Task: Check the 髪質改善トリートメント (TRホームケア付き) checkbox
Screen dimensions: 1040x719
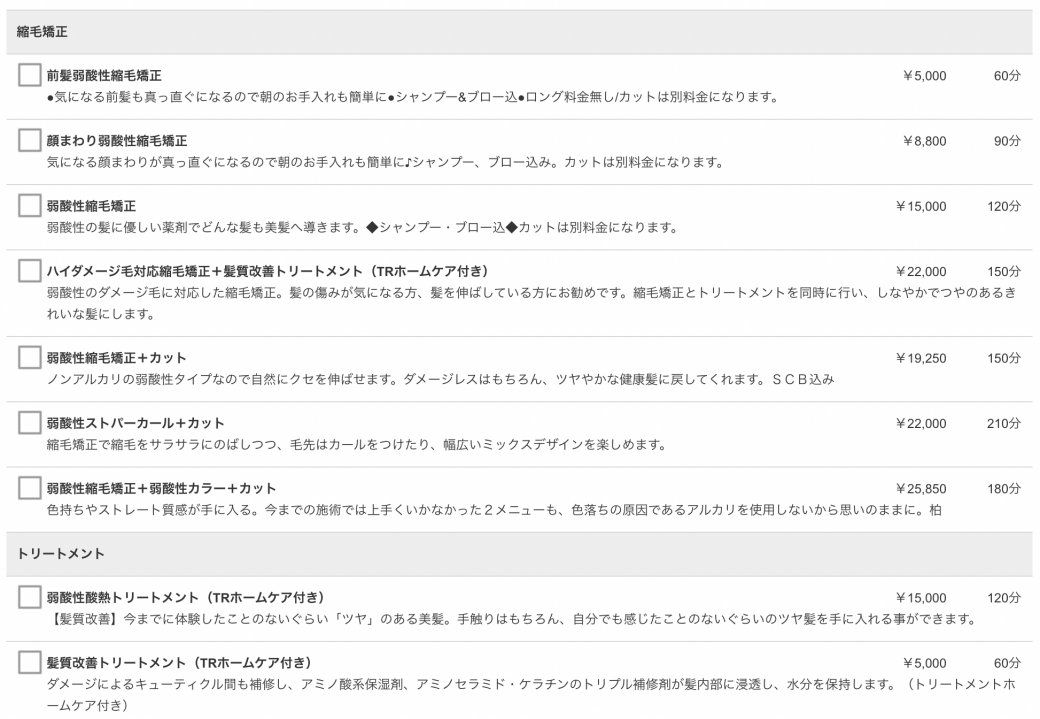Action: 30,663
